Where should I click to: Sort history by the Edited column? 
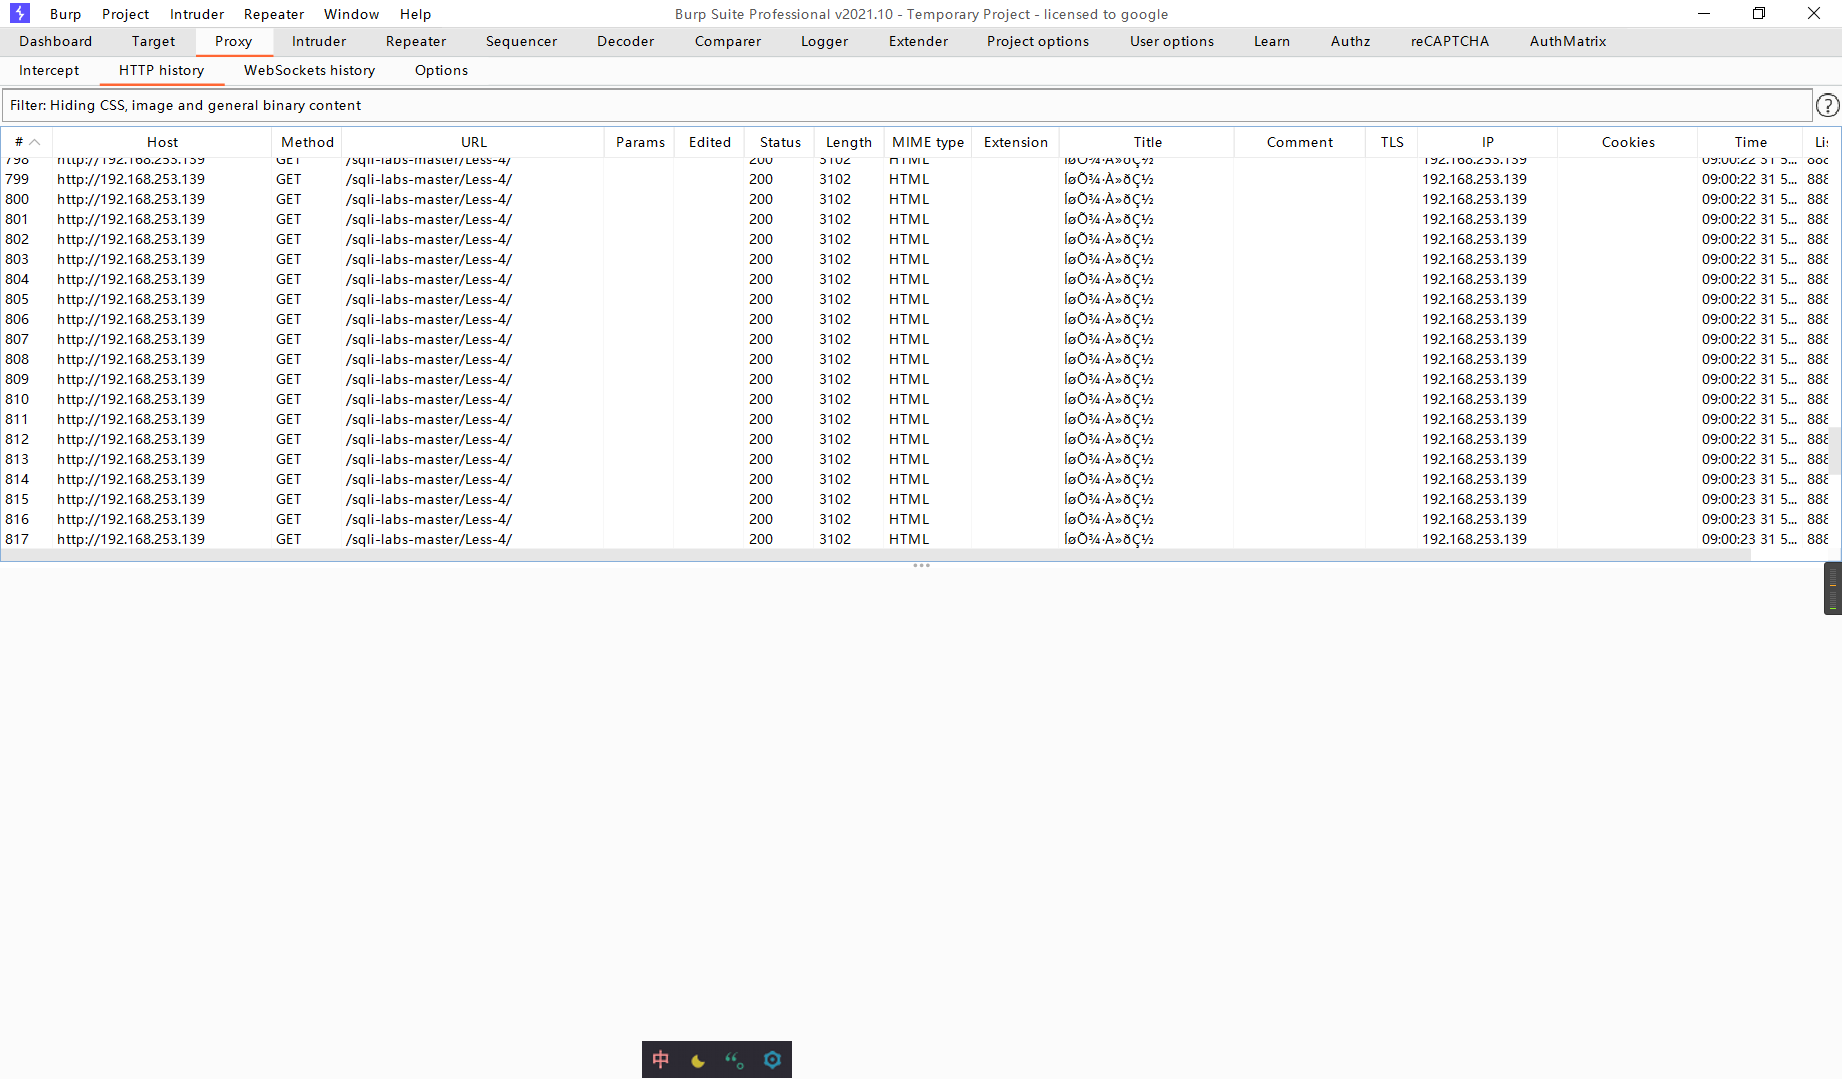pos(710,142)
